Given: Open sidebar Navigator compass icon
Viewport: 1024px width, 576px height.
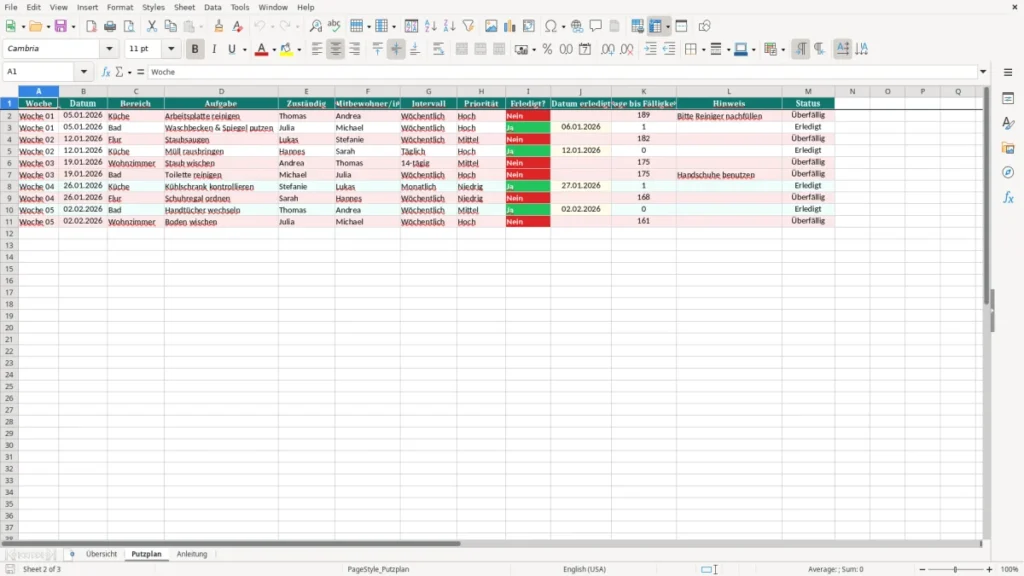Looking at the screenshot, I should tap(1008, 172).
